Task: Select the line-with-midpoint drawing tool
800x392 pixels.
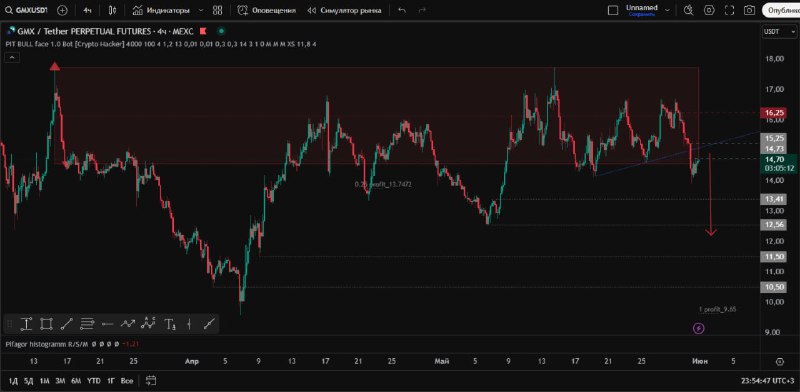Action: pos(209,324)
